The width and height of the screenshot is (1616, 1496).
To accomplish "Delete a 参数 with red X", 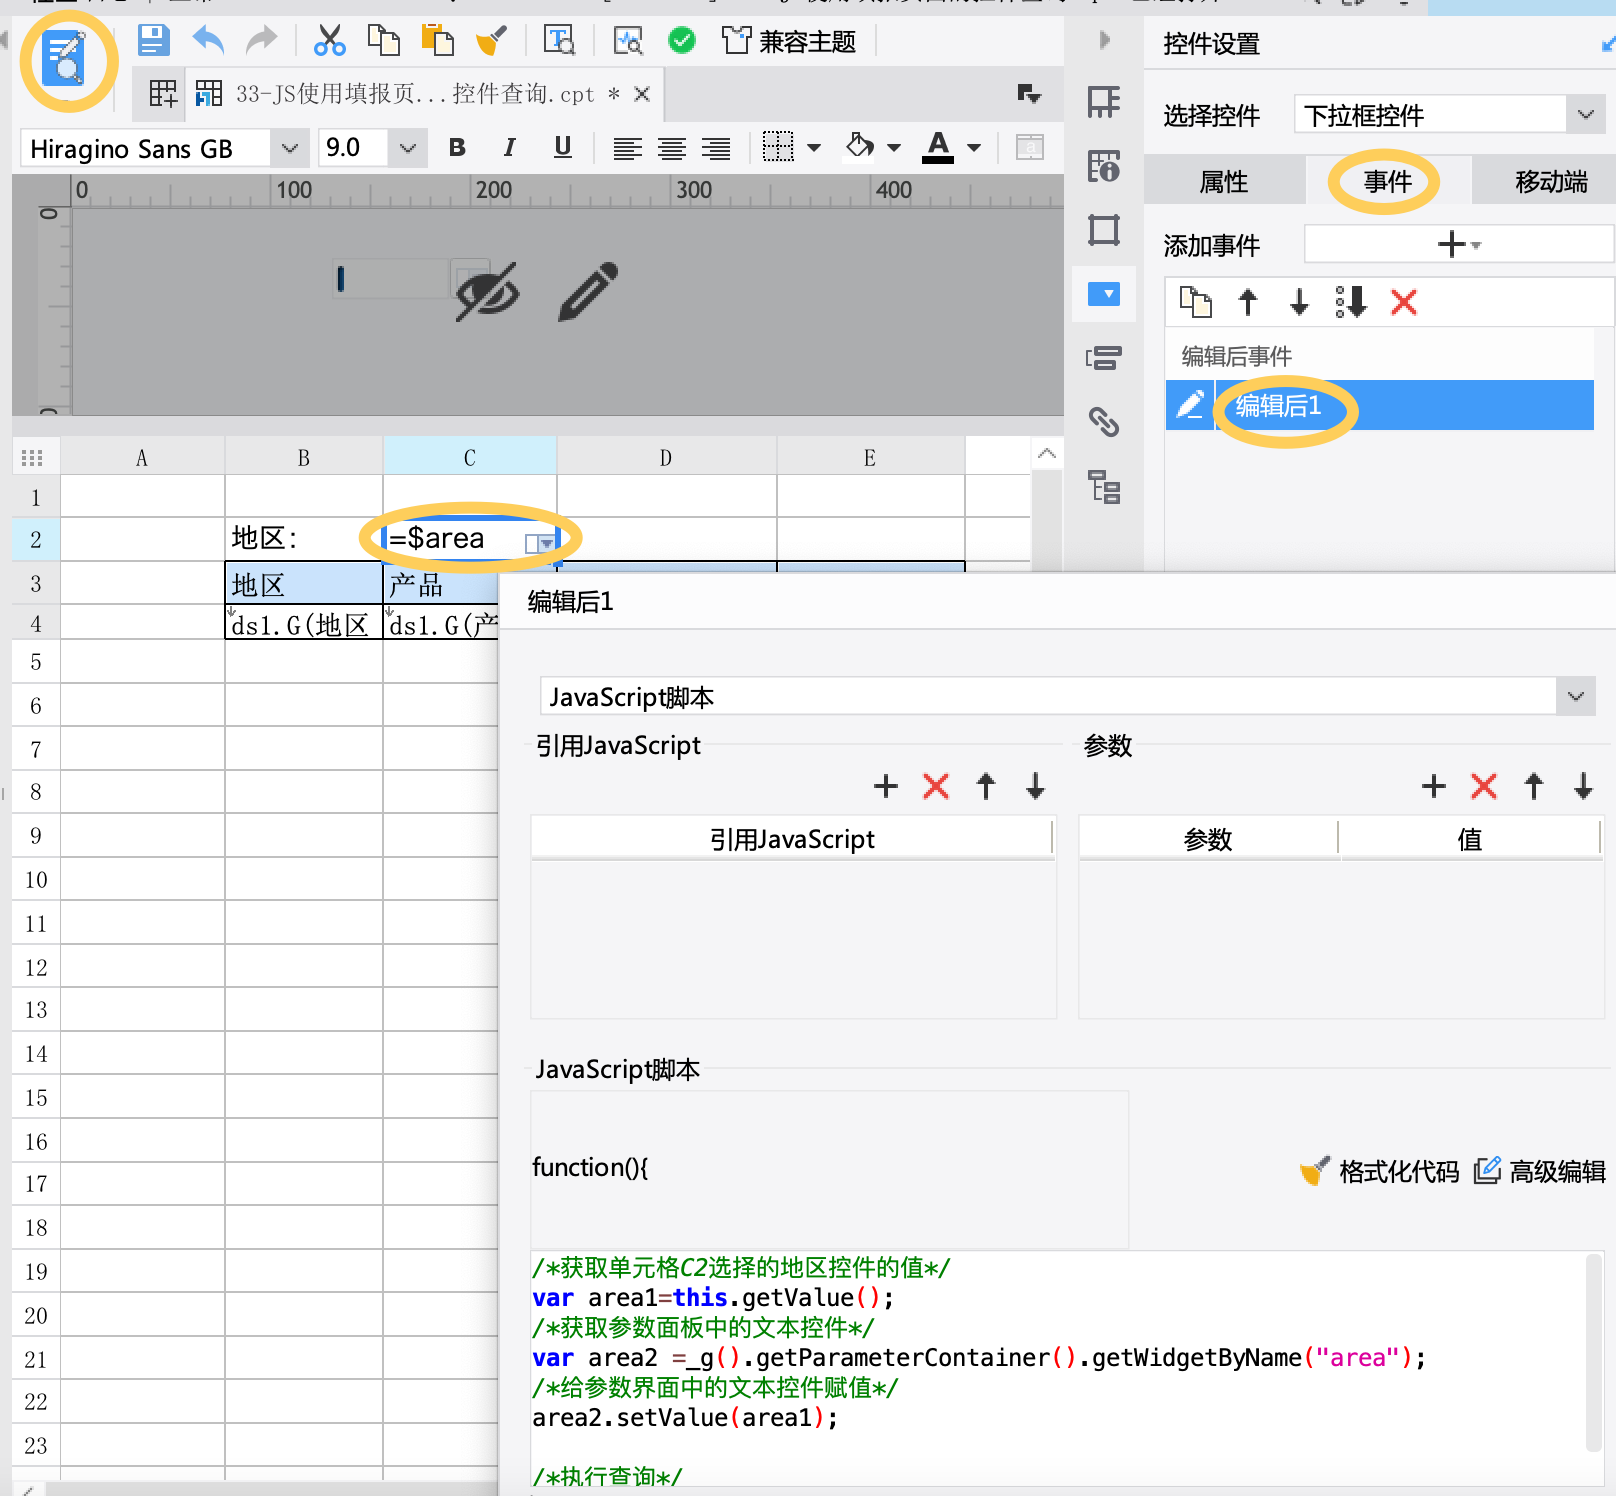I will 1484,786.
